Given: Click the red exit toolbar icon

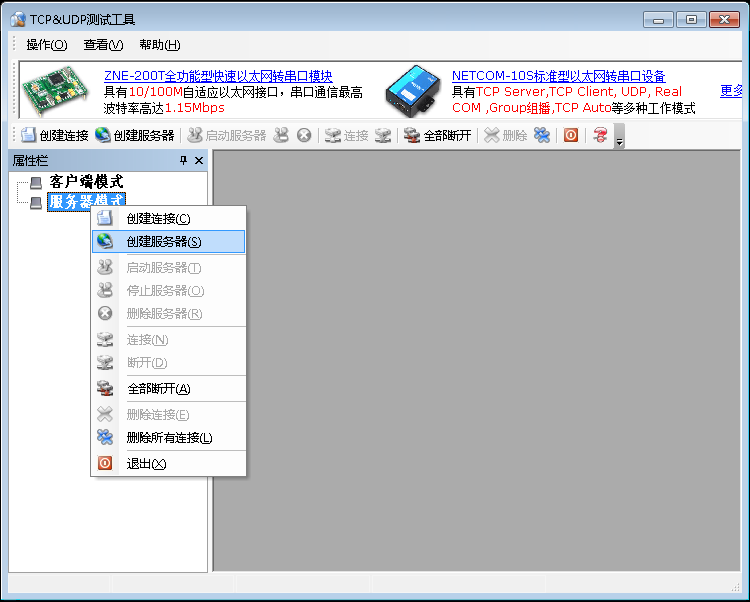Looking at the screenshot, I should [x=571, y=135].
